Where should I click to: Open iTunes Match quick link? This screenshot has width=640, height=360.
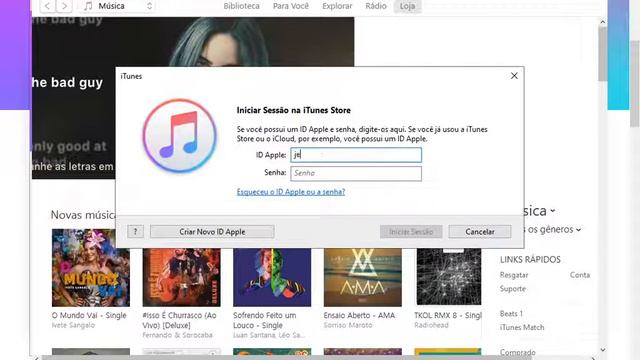coord(522,327)
